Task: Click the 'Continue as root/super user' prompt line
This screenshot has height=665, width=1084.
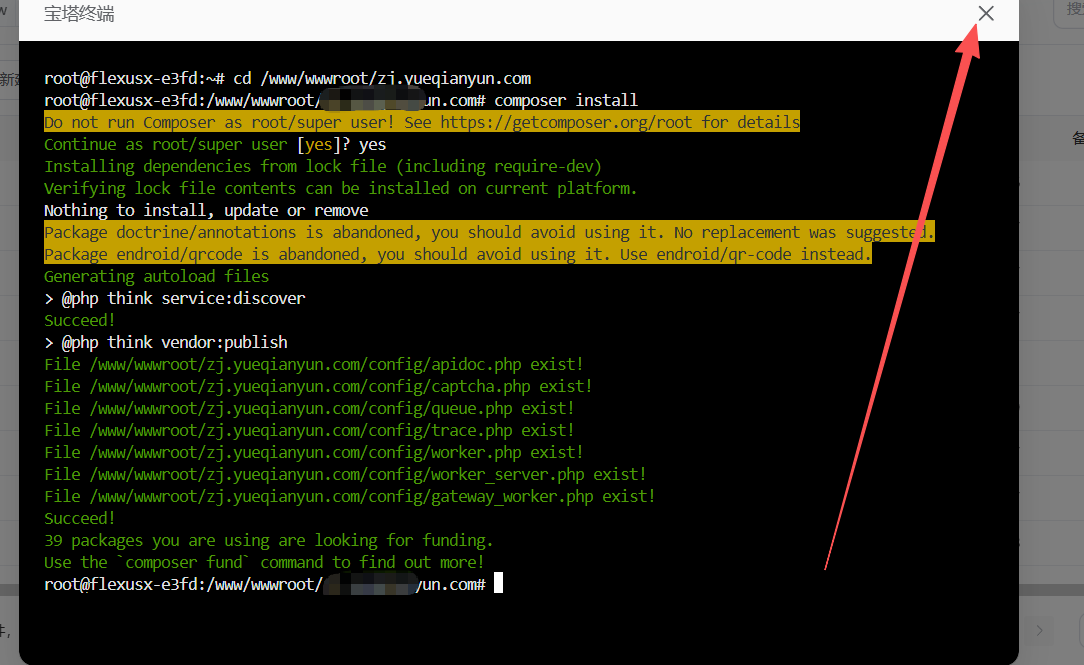Action: [215, 144]
